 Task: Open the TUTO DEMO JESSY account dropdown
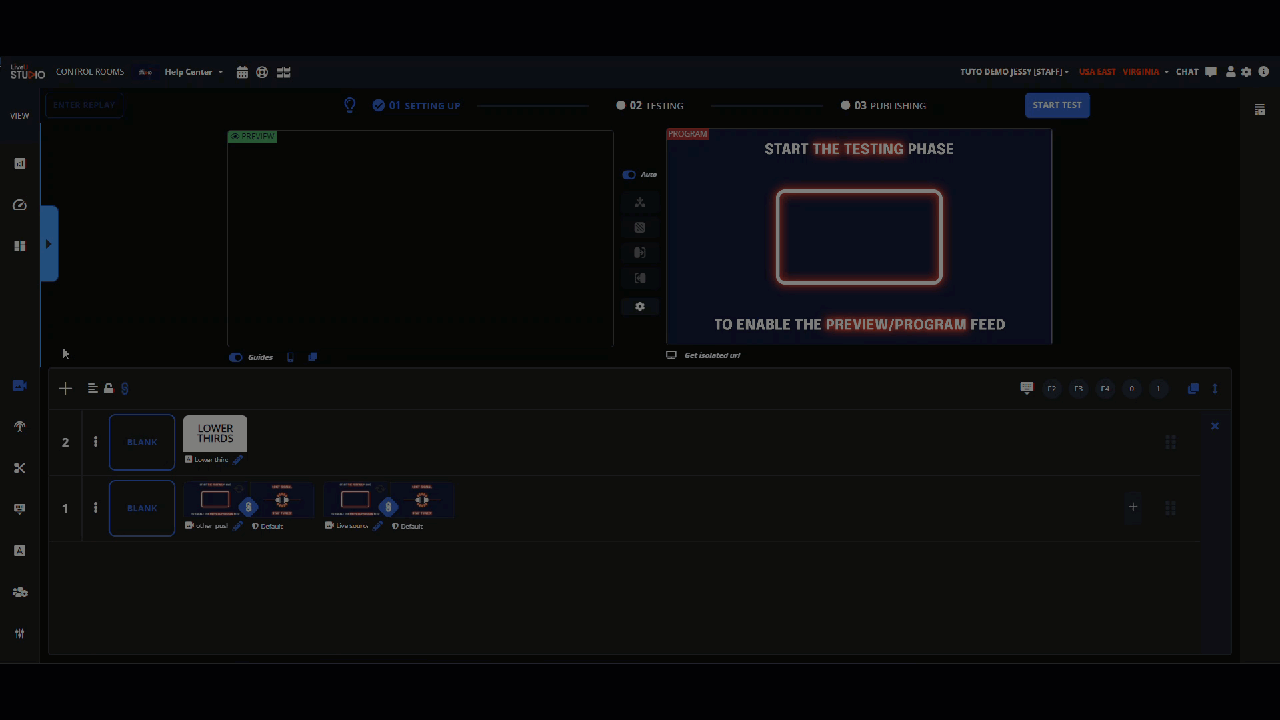point(1014,72)
